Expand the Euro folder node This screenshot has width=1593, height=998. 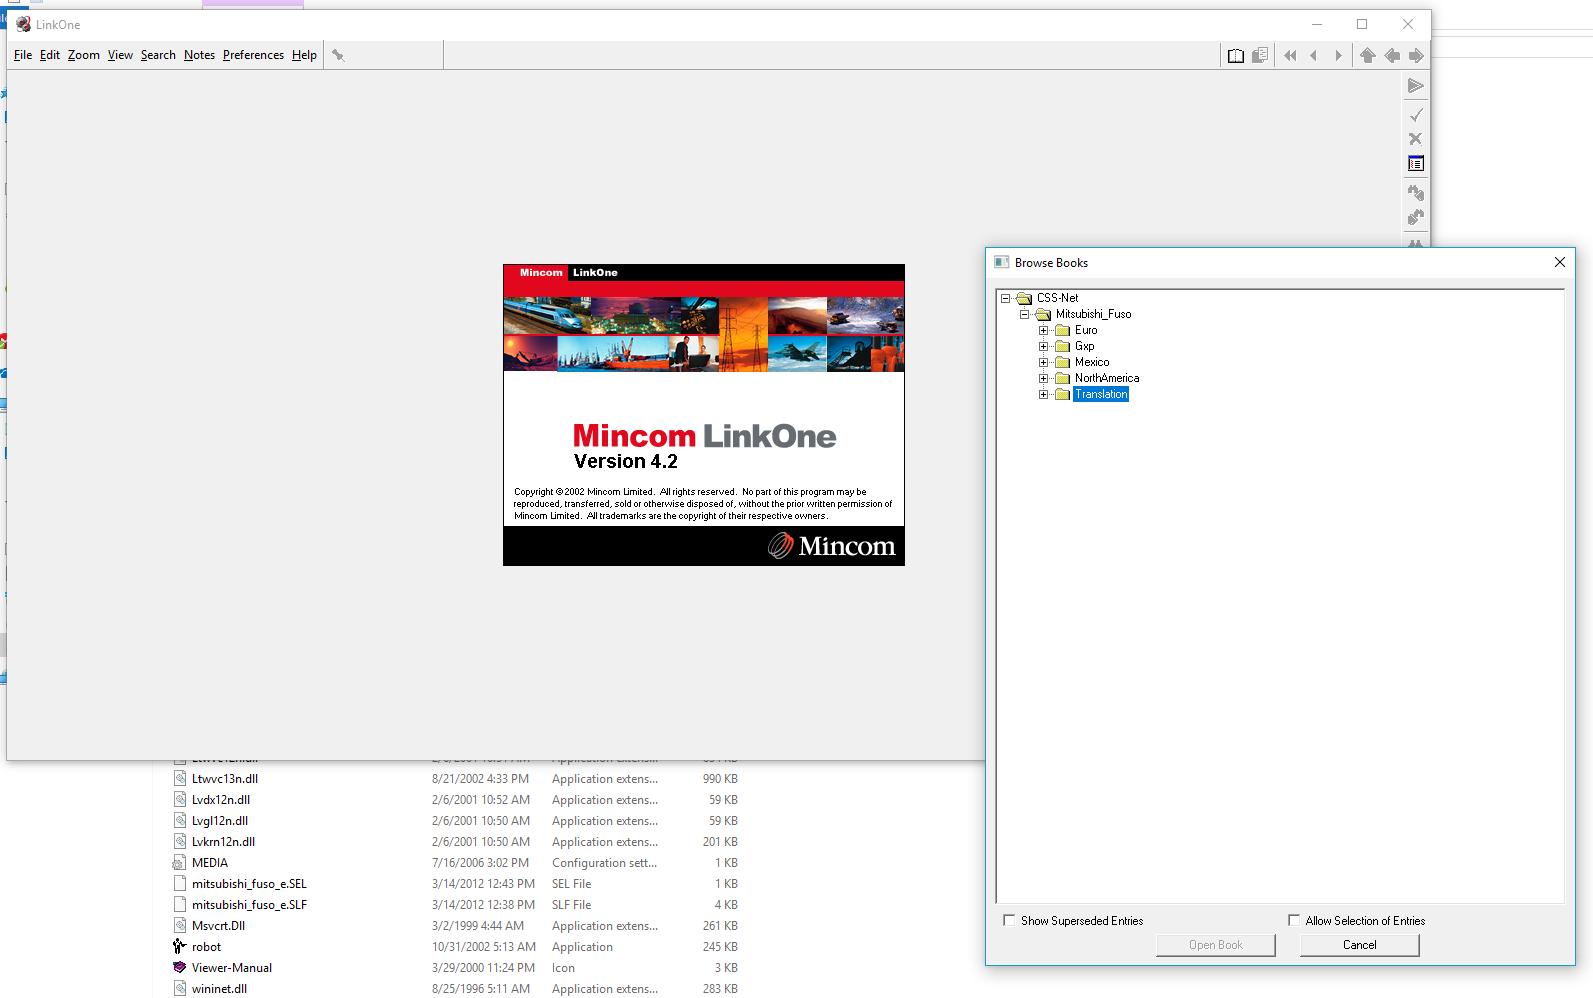tap(1043, 330)
